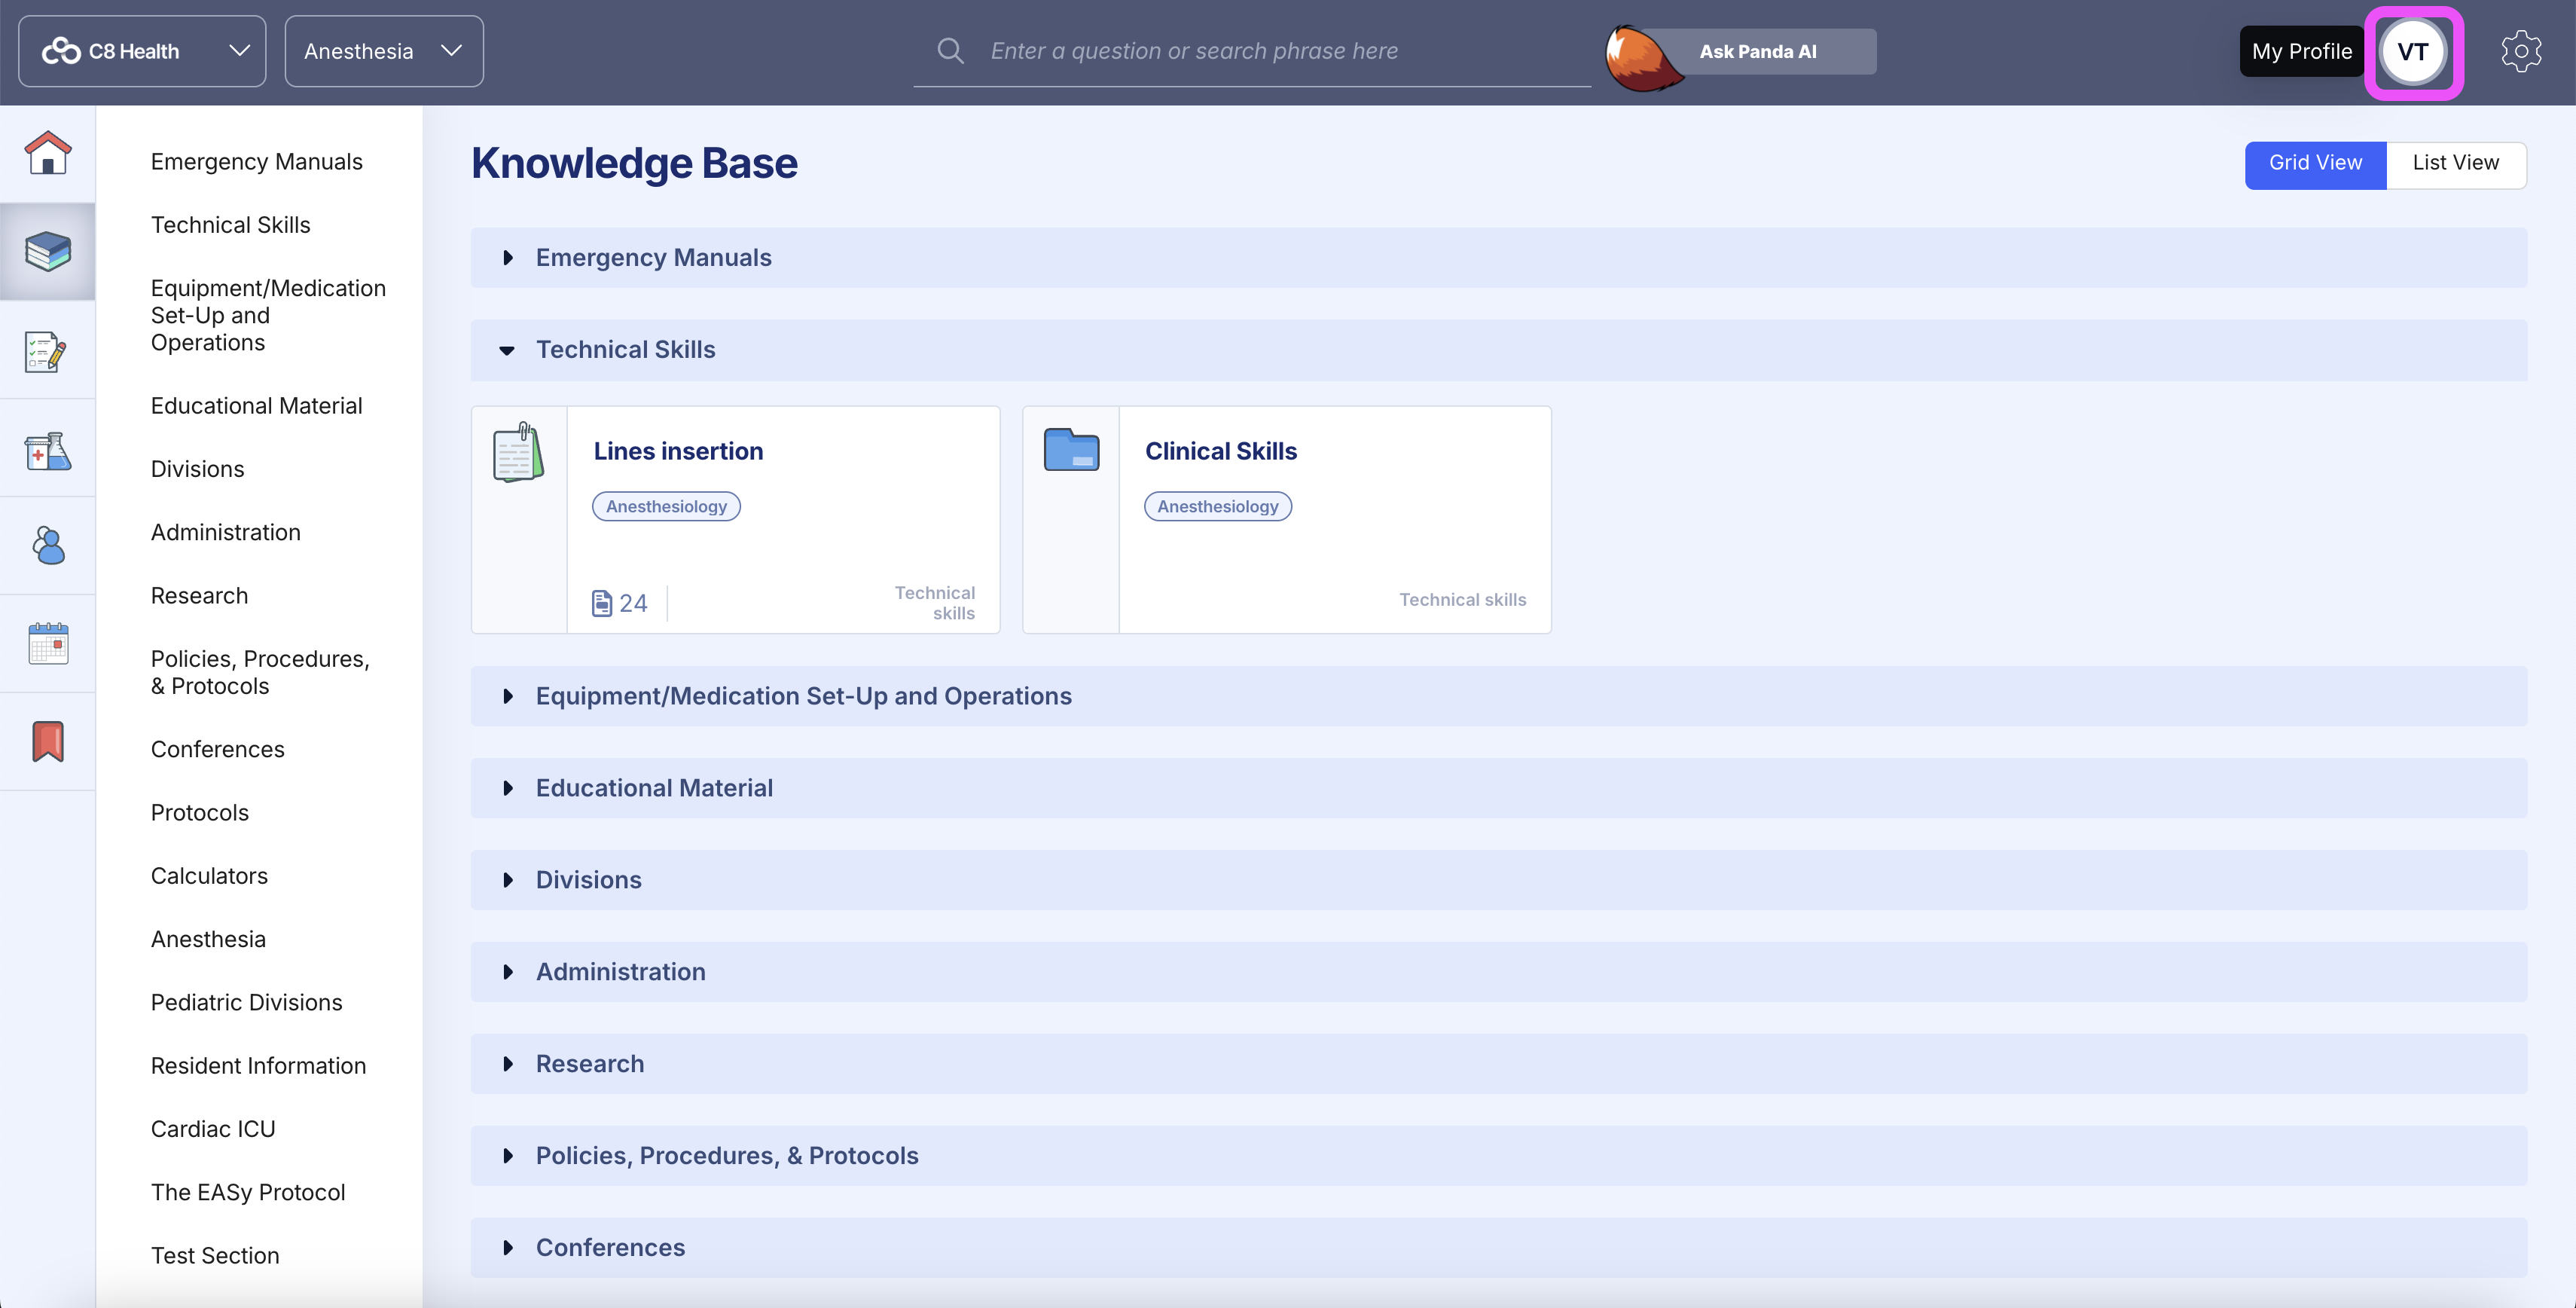Click the Knowledge Base page heading

(635, 163)
